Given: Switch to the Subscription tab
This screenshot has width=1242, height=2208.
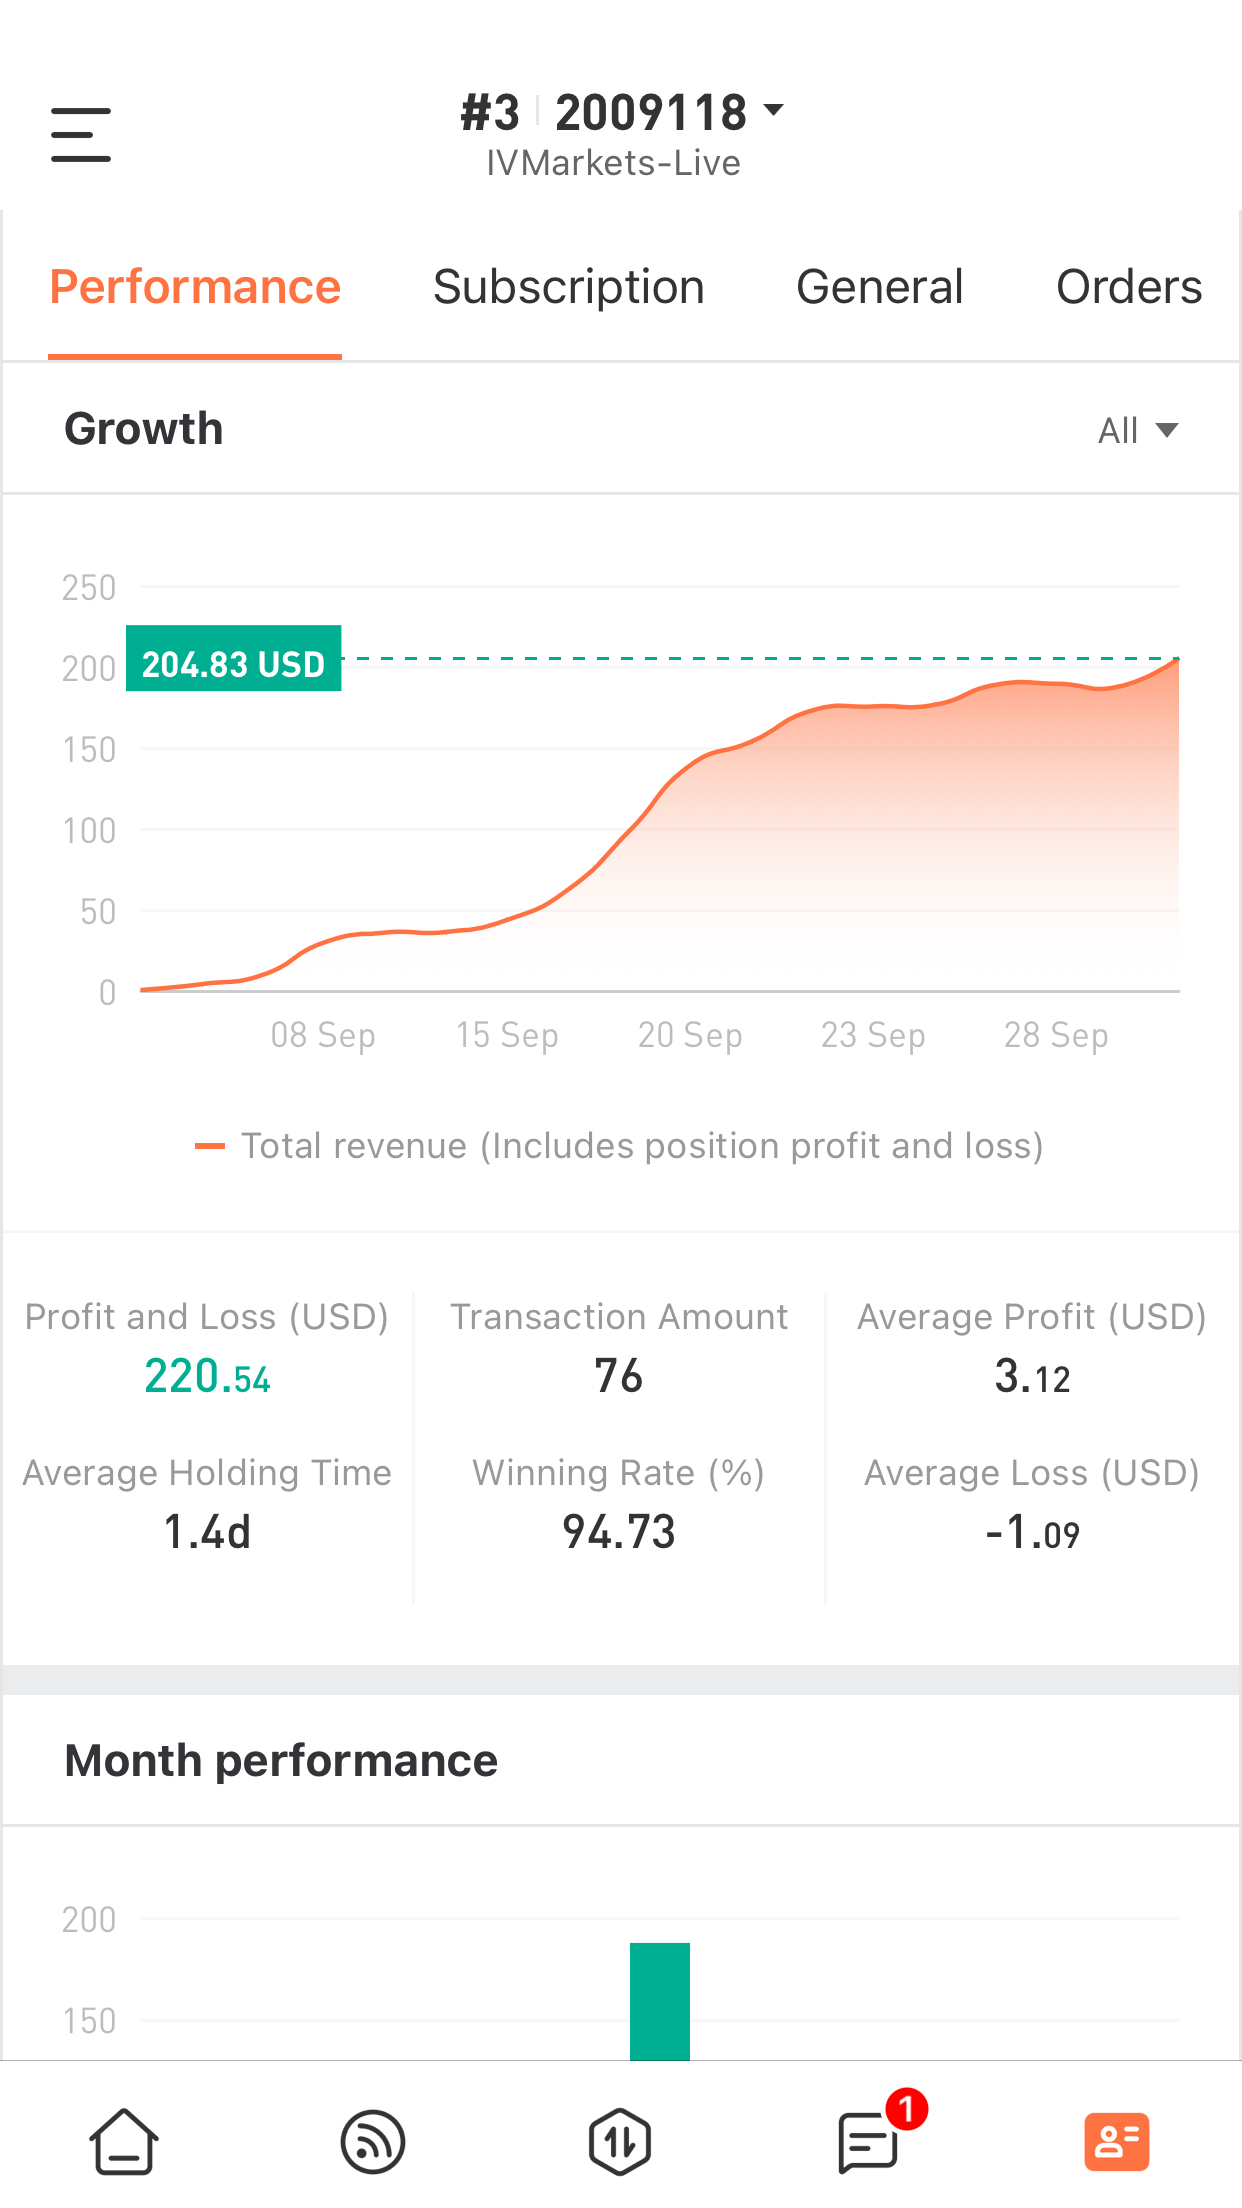Looking at the screenshot, I should pyautogui.click(x=568, y=288).
